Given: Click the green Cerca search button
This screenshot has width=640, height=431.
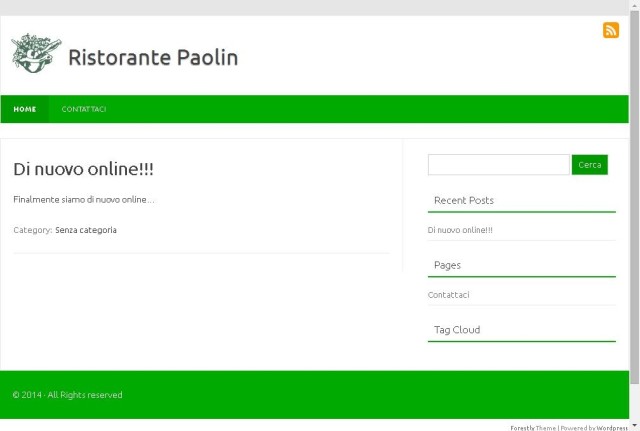Looking at the screenshot, I should 589,164.
